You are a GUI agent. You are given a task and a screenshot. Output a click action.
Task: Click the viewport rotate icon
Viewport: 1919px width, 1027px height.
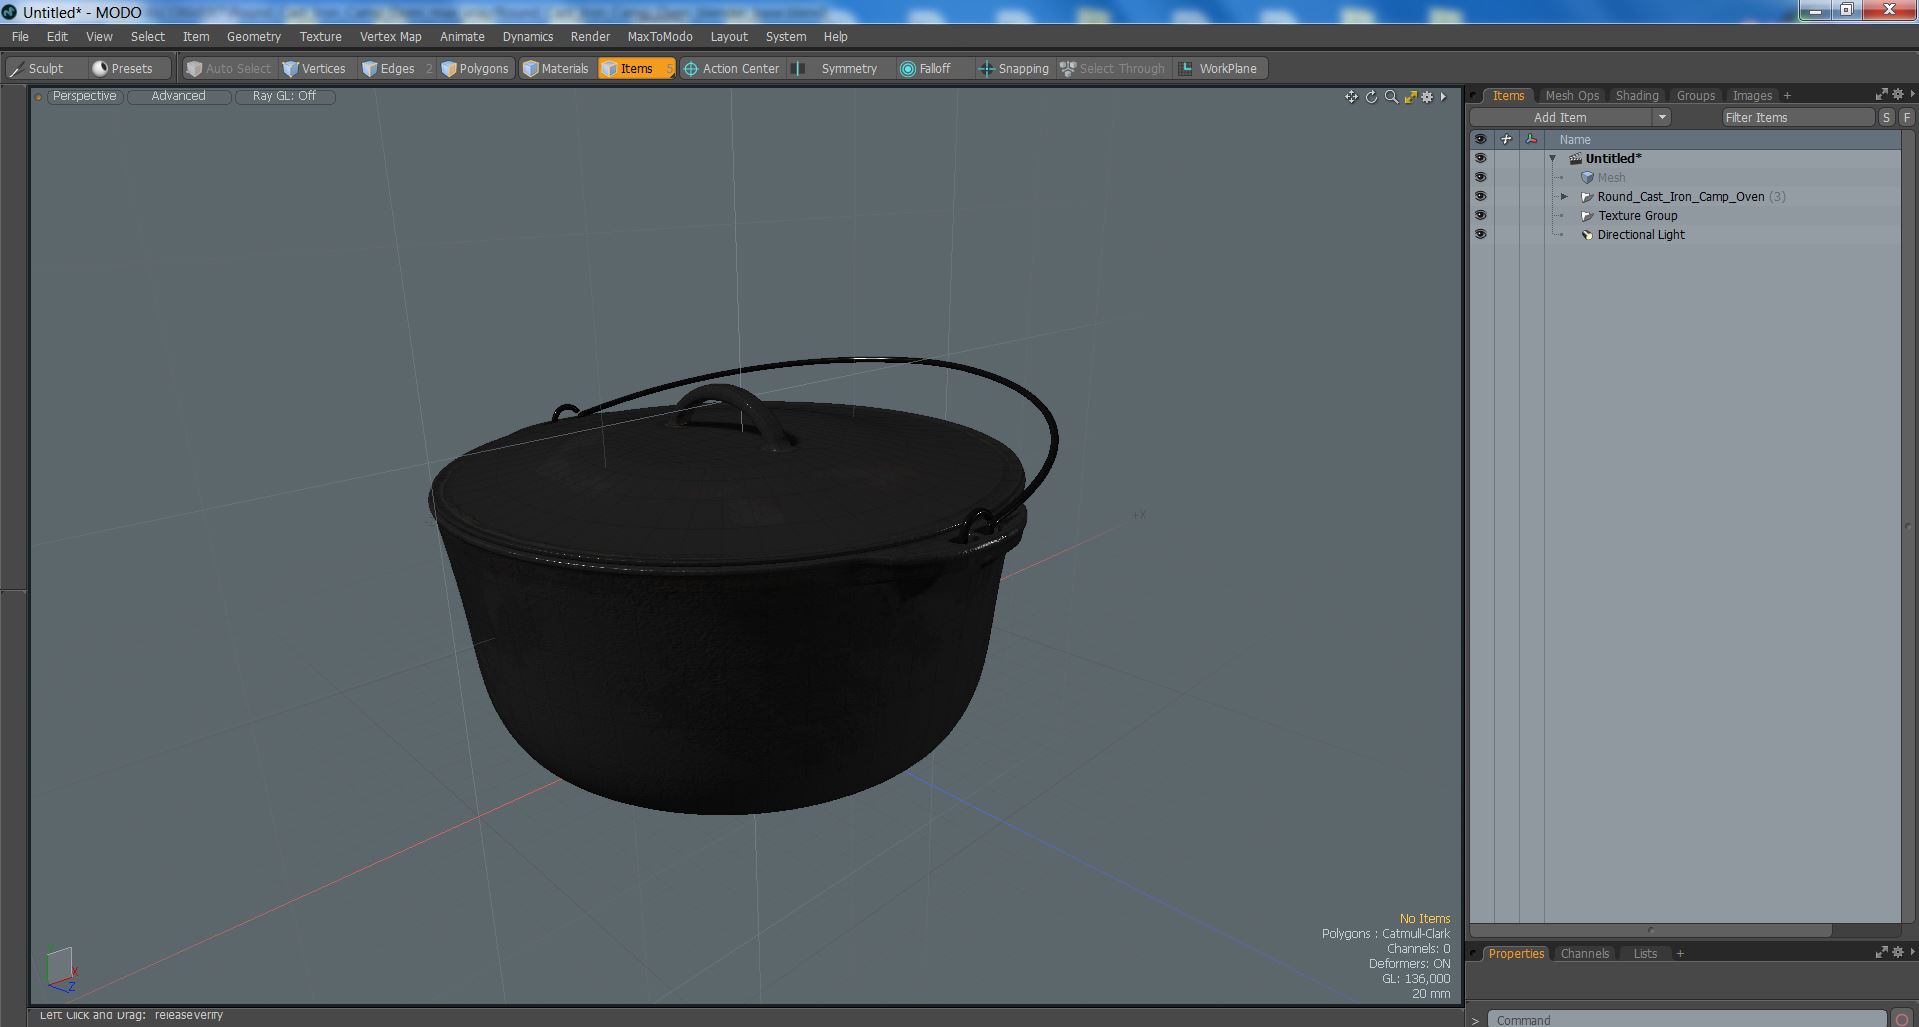1371,97
